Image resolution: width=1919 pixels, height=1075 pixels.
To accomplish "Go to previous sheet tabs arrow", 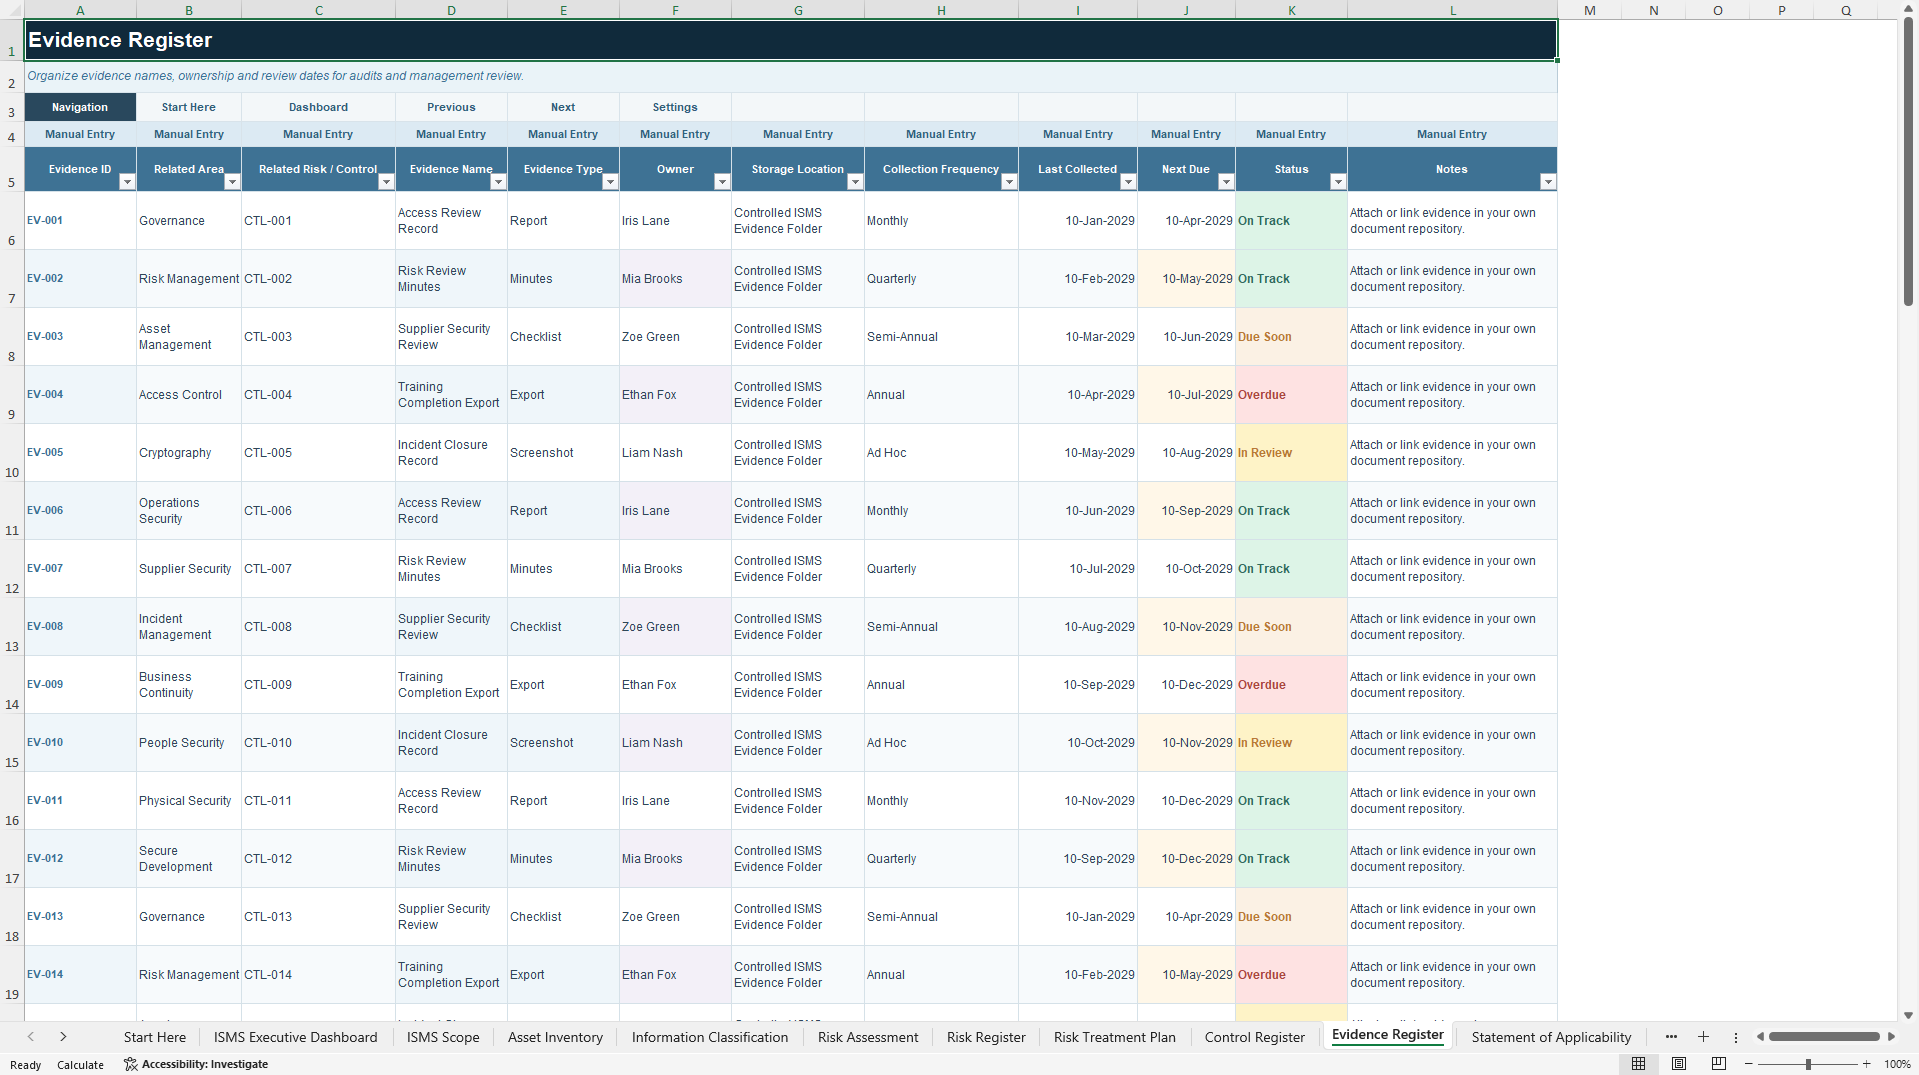I will click(x=31, y=1037).
